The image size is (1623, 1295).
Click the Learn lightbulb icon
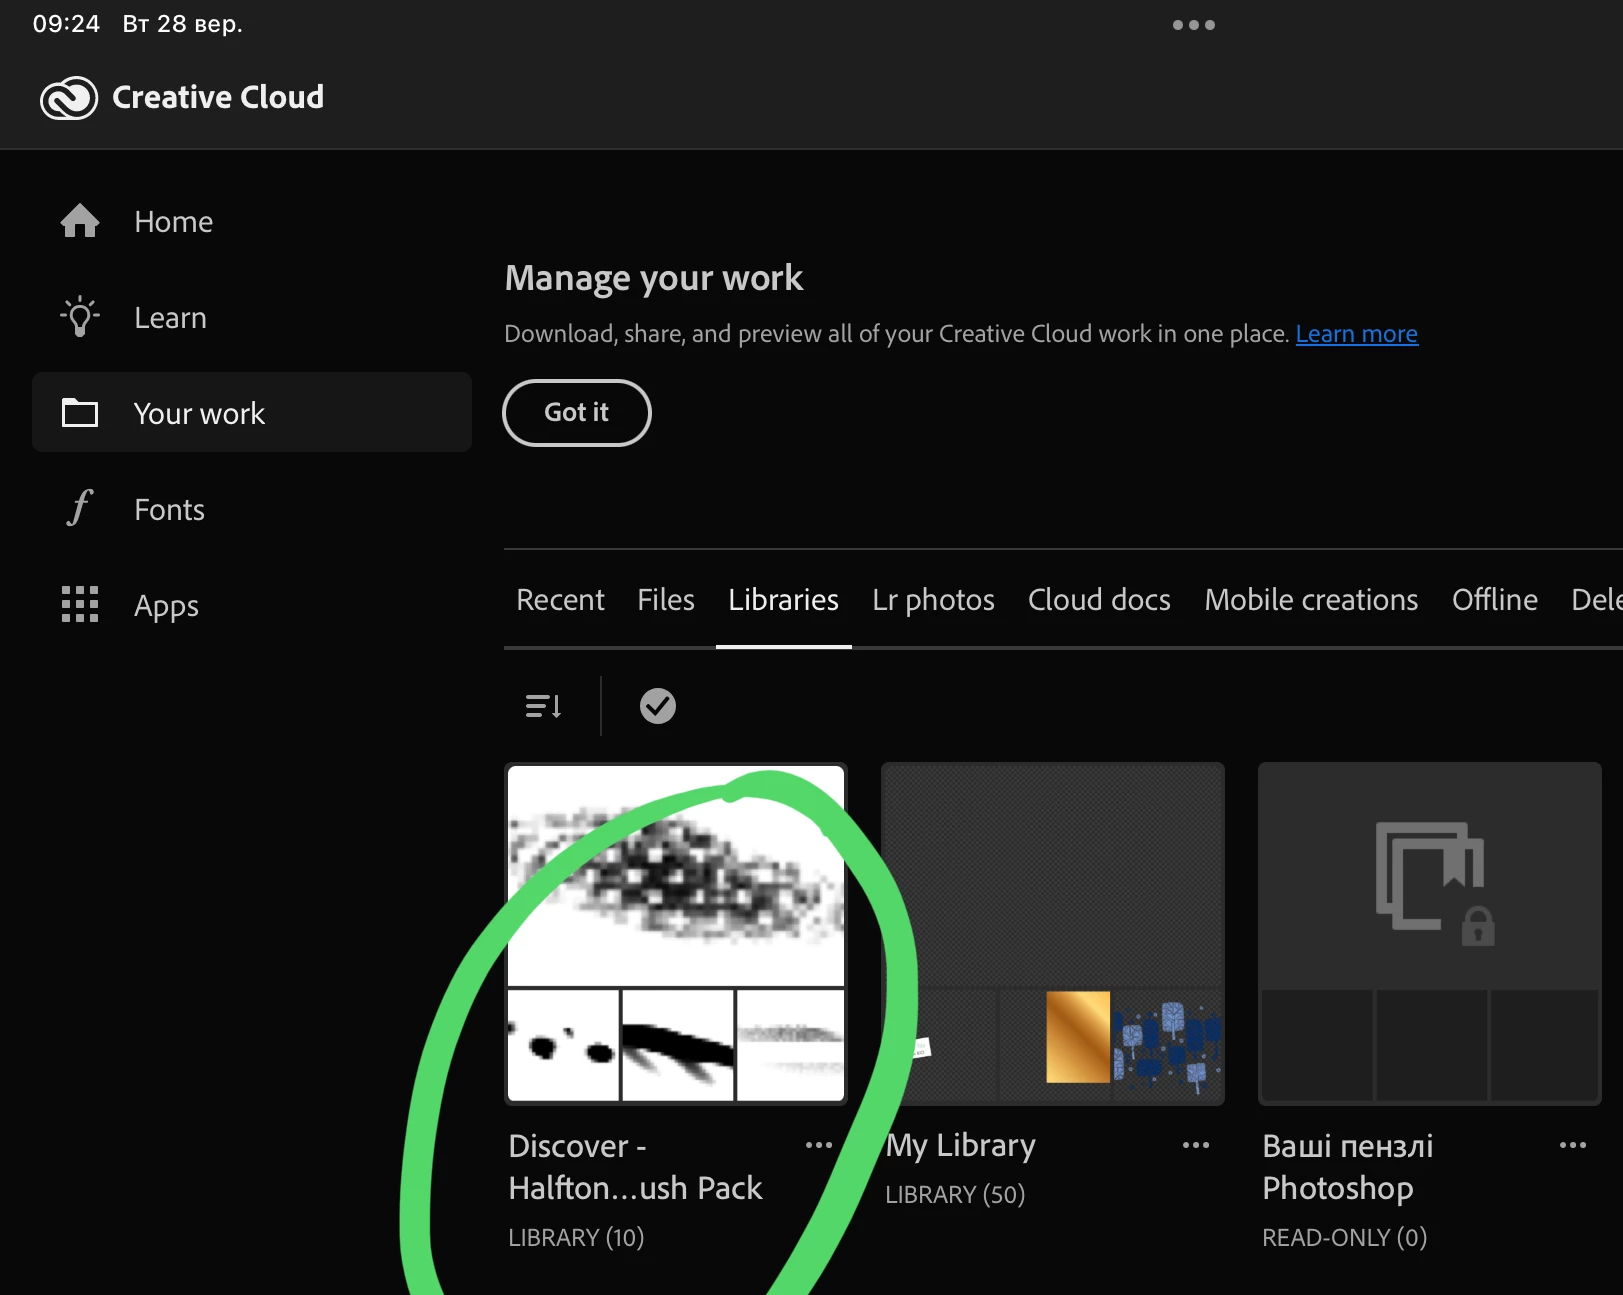[x=80, y=317]
